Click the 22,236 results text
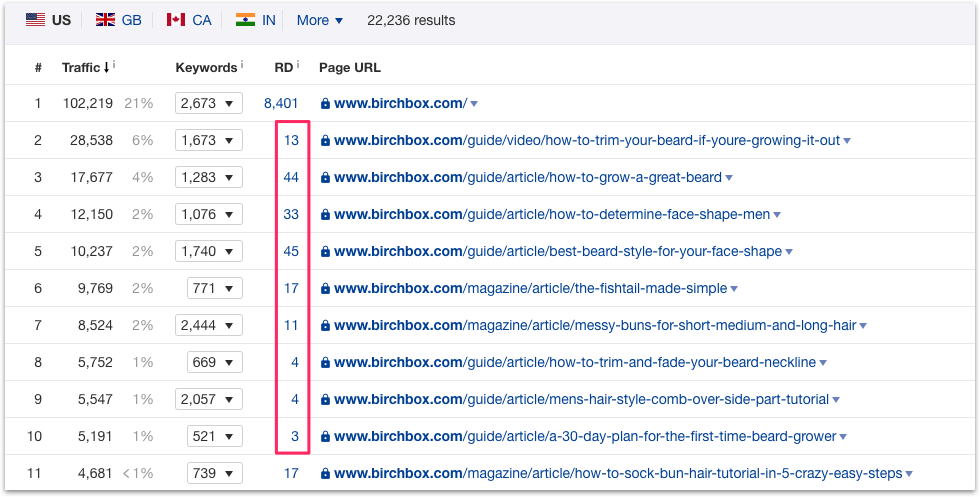Screen dimensions: 980x497 point(411,20)
